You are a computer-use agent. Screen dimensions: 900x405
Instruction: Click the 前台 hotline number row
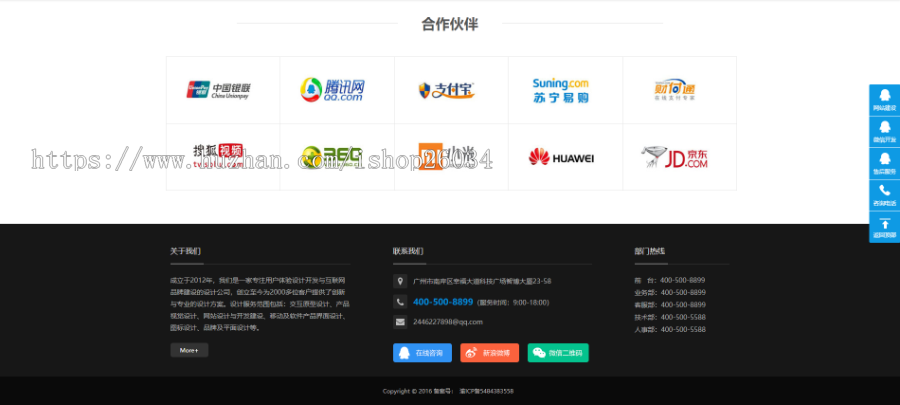pos(670,281)
